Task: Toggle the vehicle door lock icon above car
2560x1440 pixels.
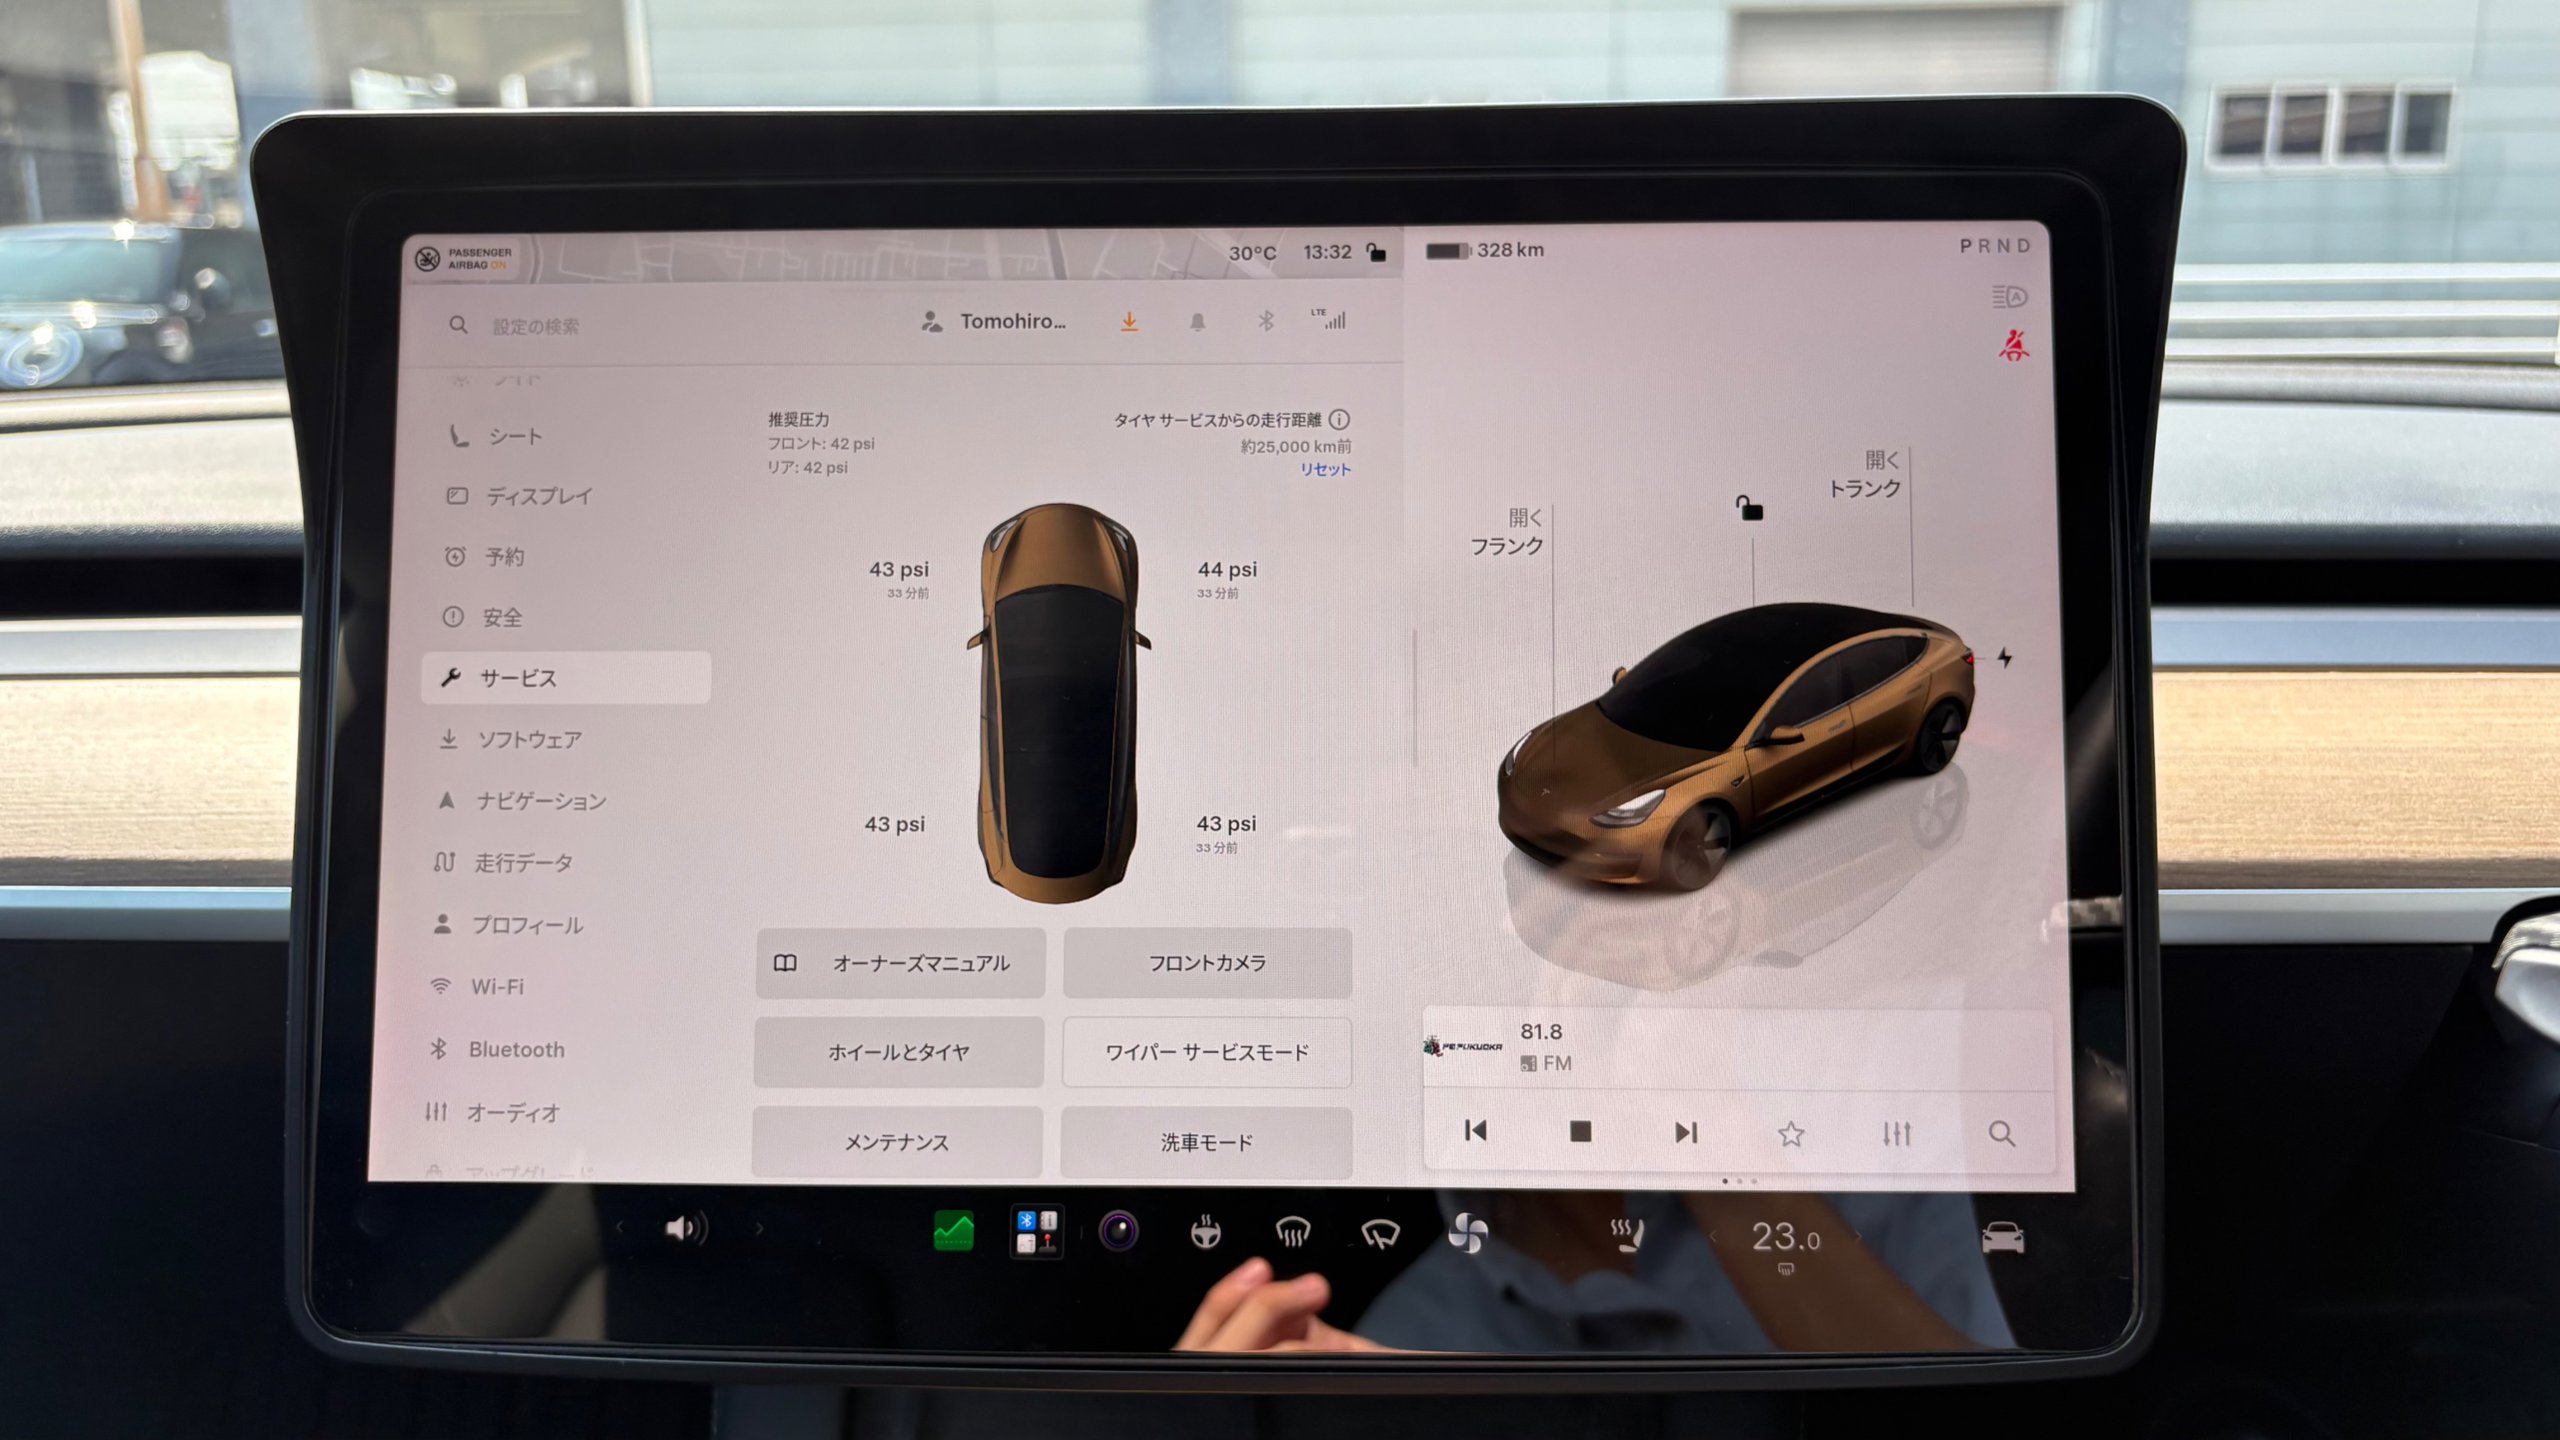Action: pyautogui.click(x=1749, y=508)
